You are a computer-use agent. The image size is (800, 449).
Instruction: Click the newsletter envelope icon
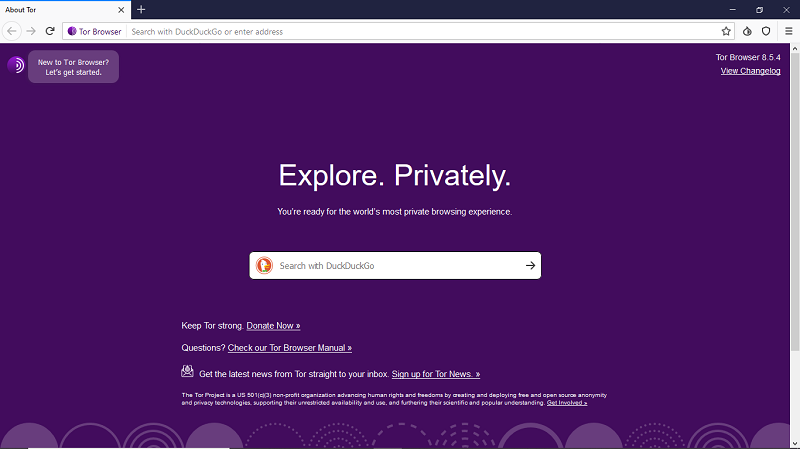[187, 372]
